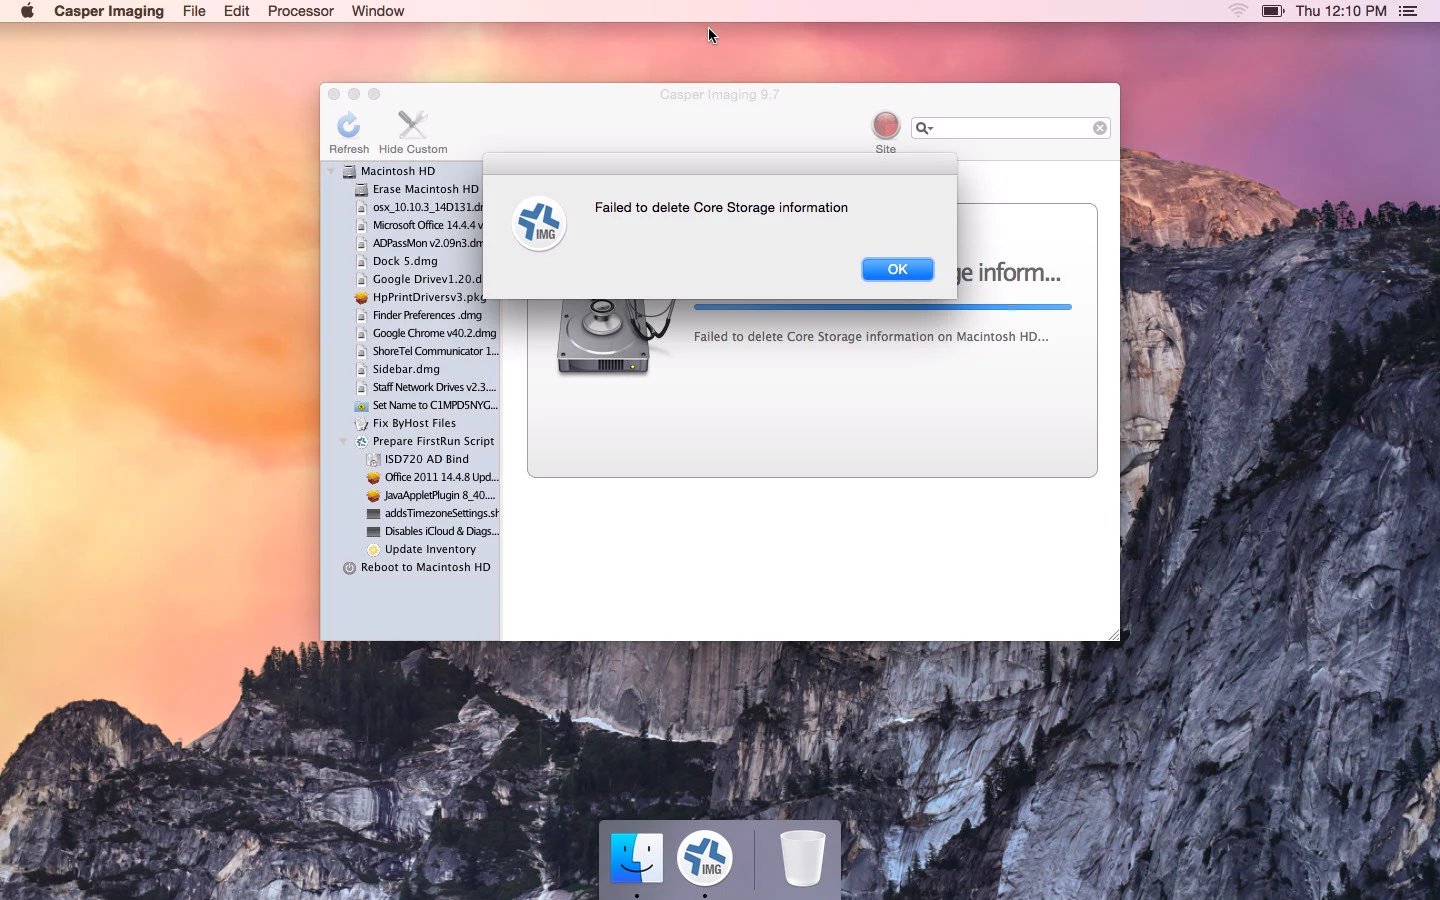Click the Wi-Fi status icon
This screenshot has width=1440, height=900.
pyautogui.click(x=1238, y=11)
